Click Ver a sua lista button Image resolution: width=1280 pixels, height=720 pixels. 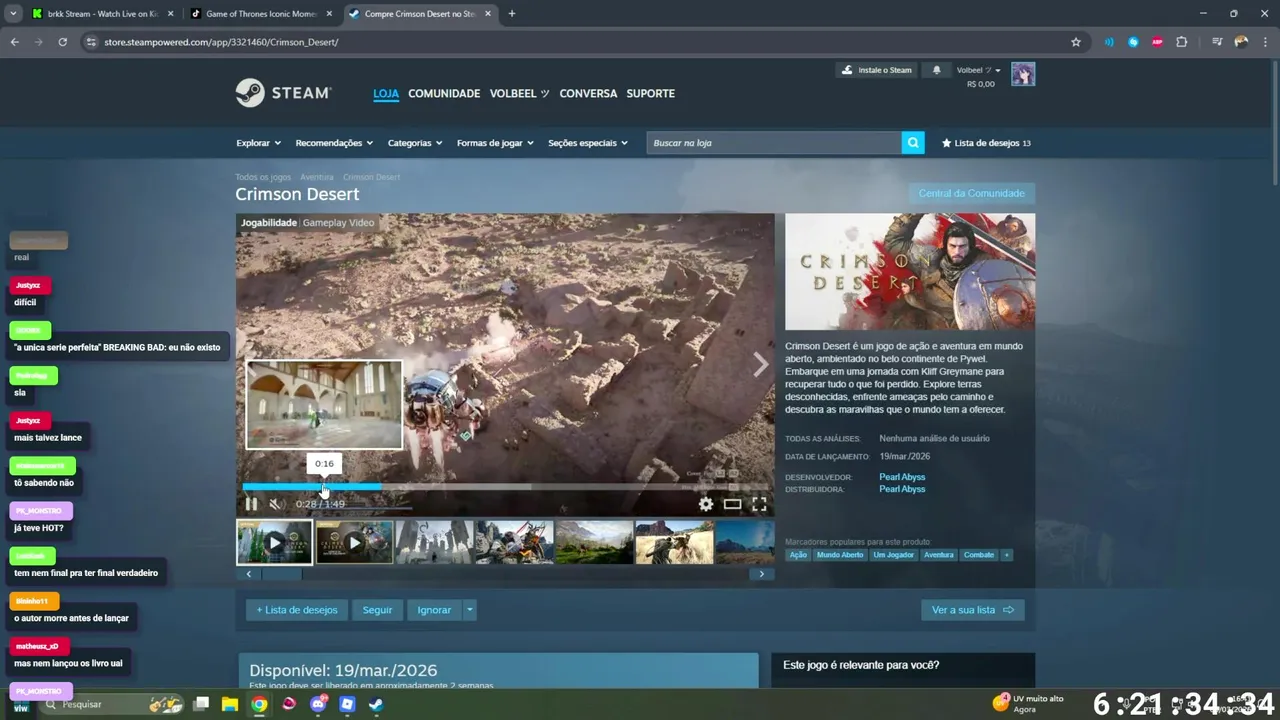[972, 610]
